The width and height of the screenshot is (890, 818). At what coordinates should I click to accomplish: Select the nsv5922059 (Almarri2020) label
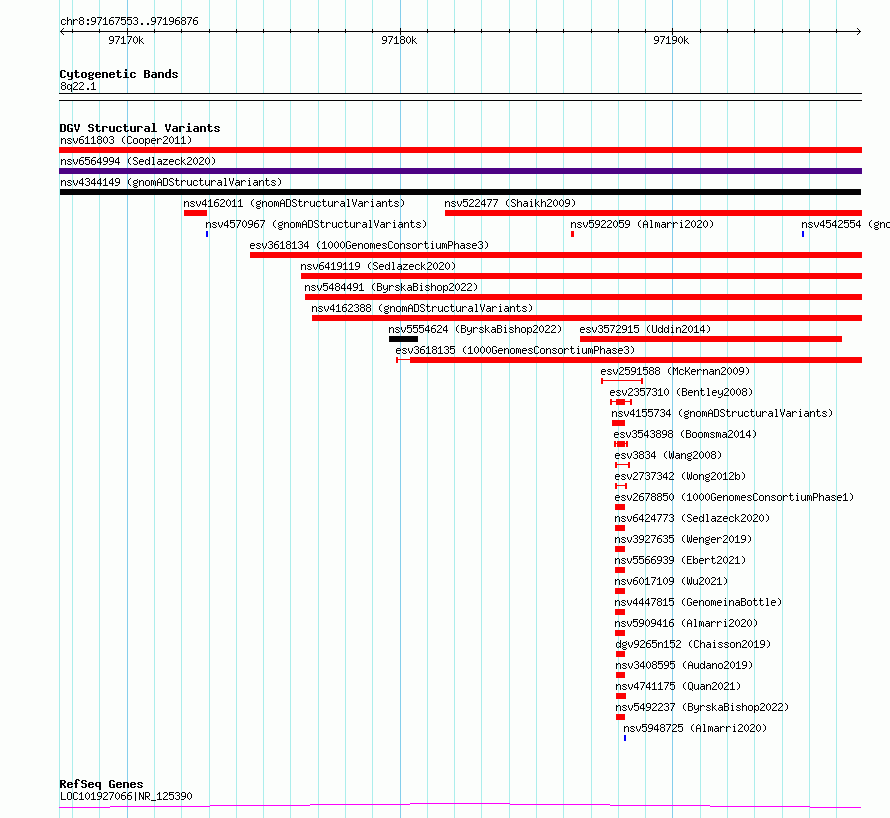(642, 224)
